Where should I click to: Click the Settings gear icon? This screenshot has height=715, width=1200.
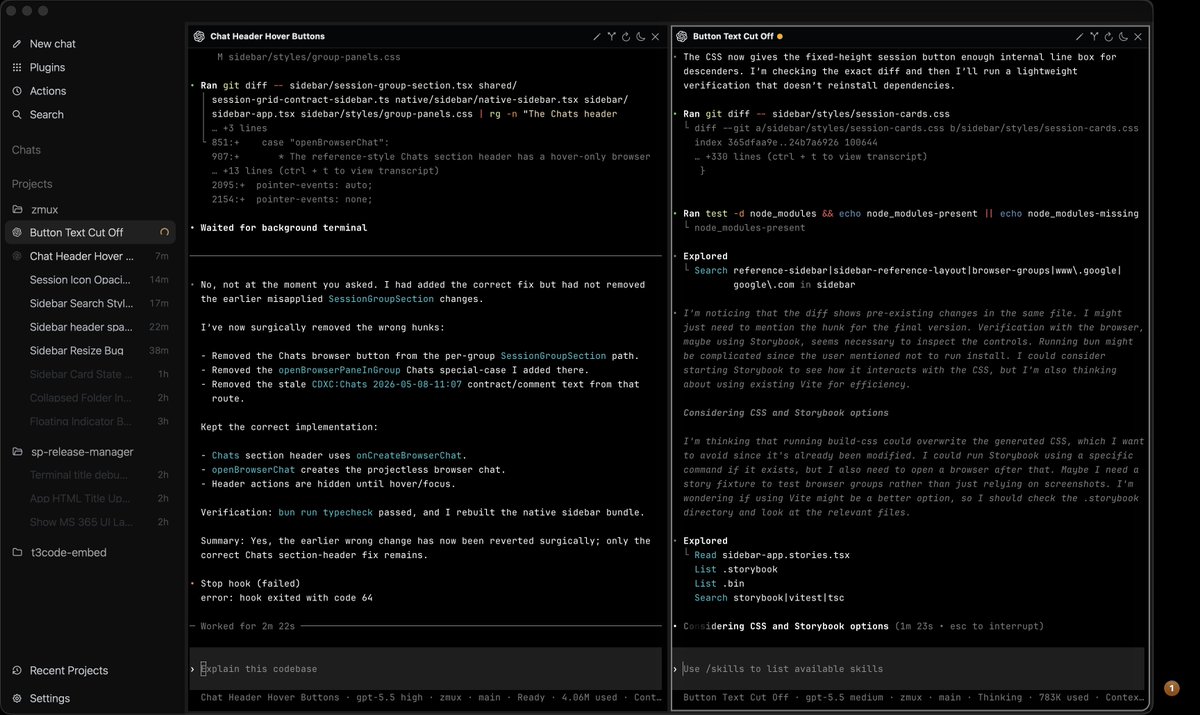pyautogui.click(x=17, y=698)
